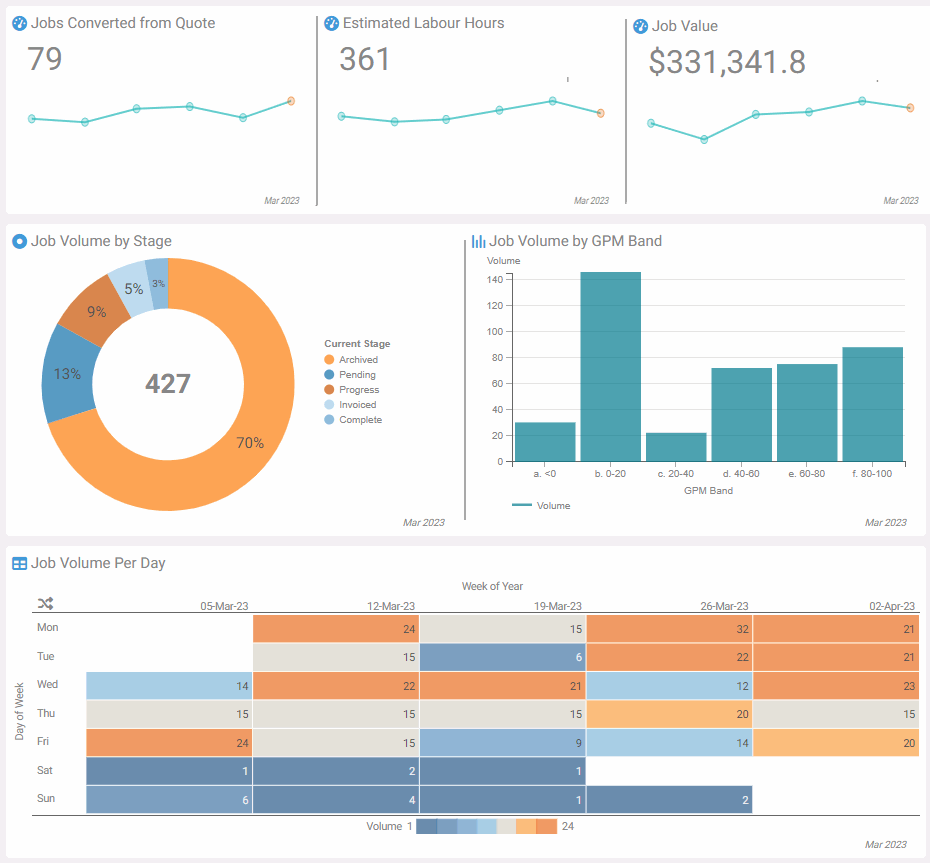This screenshot has height=863, width=930.
Task: Click the f. 80-100 GPM band bar
Action: click(872, 404)
